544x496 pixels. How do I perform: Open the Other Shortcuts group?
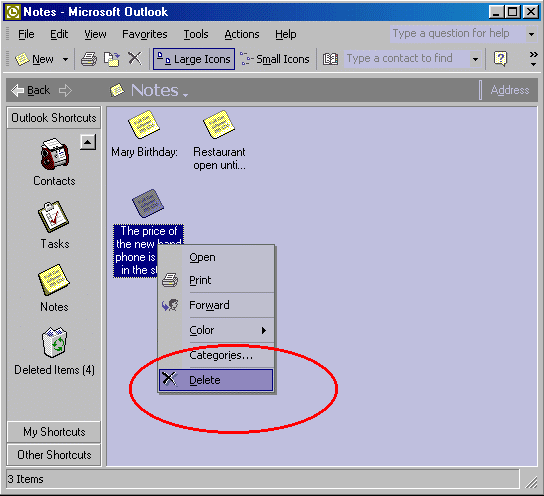pos(54,455)
